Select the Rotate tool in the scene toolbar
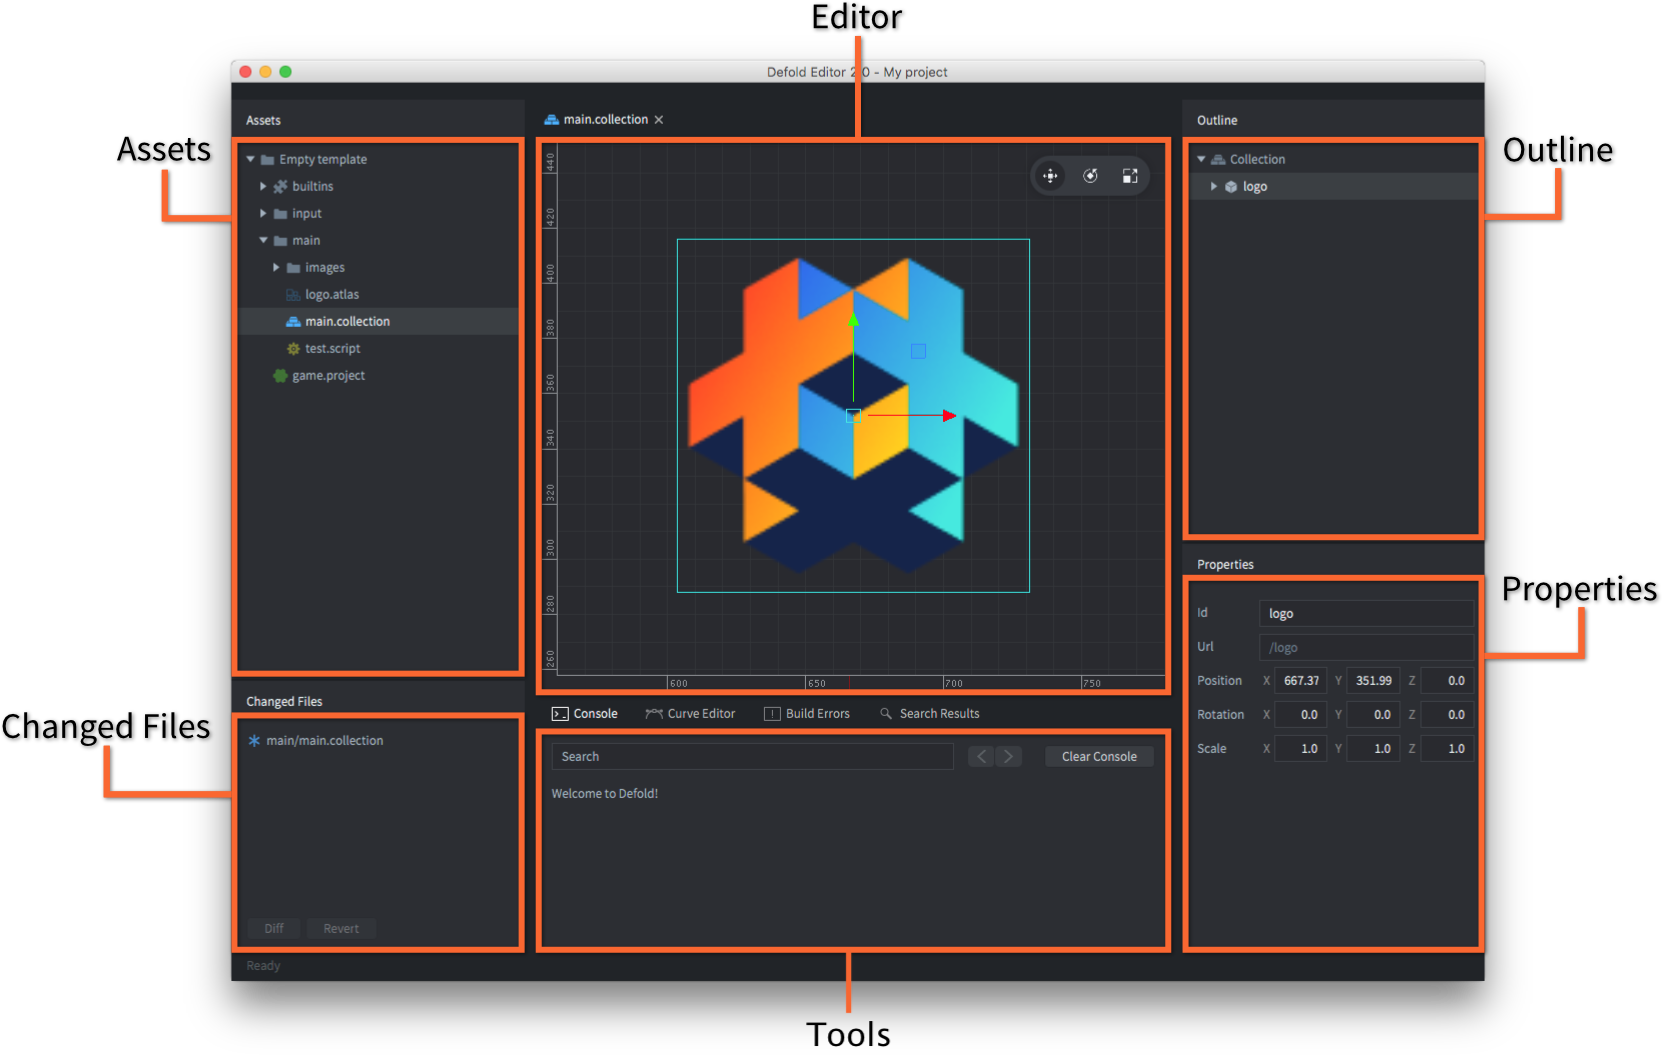Screen dimensions: 1662x1061 [x=1090, y=175]
